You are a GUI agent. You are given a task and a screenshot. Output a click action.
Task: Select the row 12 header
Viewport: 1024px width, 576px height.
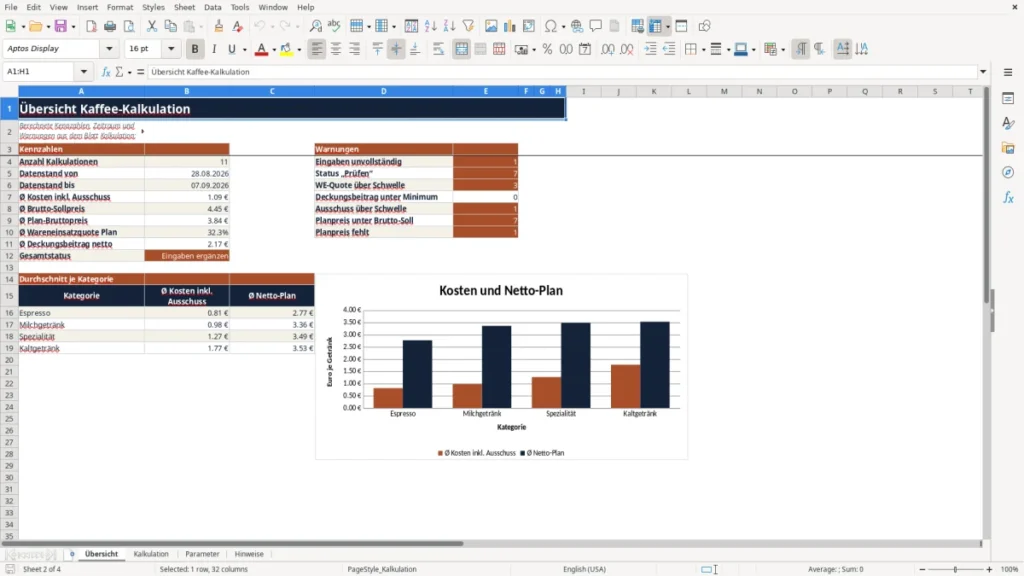pyautogui.click(x=9, y=256)
